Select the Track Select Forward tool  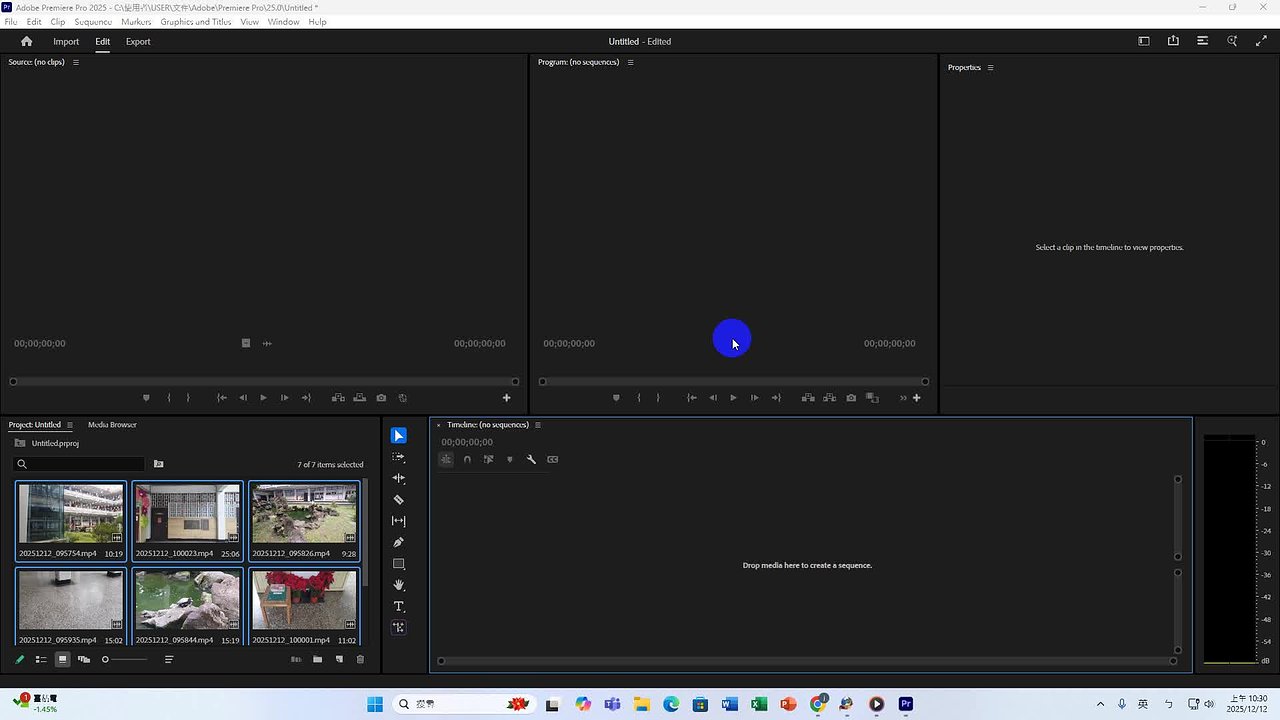[x=399, y=457]
